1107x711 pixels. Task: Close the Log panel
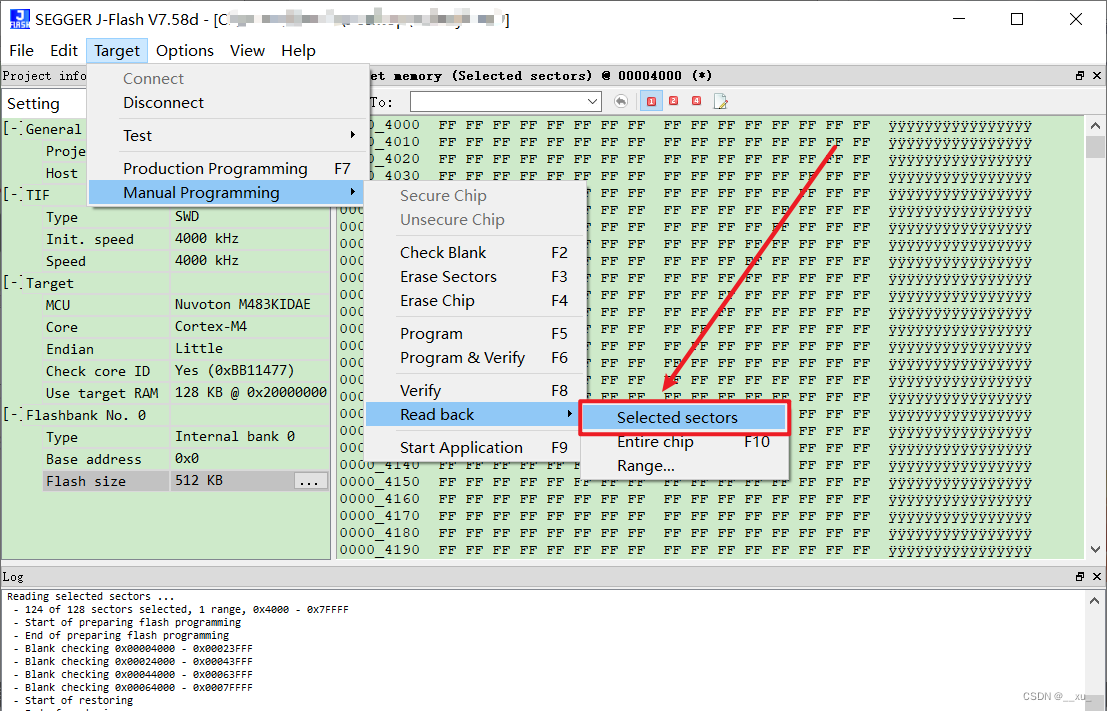tap(1096, 577)
